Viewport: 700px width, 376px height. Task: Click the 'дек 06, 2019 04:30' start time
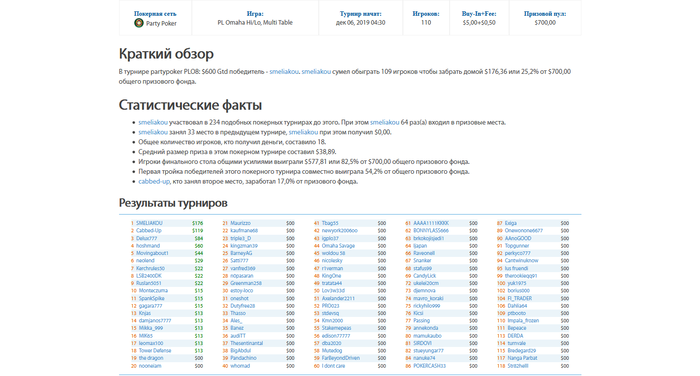360,23
